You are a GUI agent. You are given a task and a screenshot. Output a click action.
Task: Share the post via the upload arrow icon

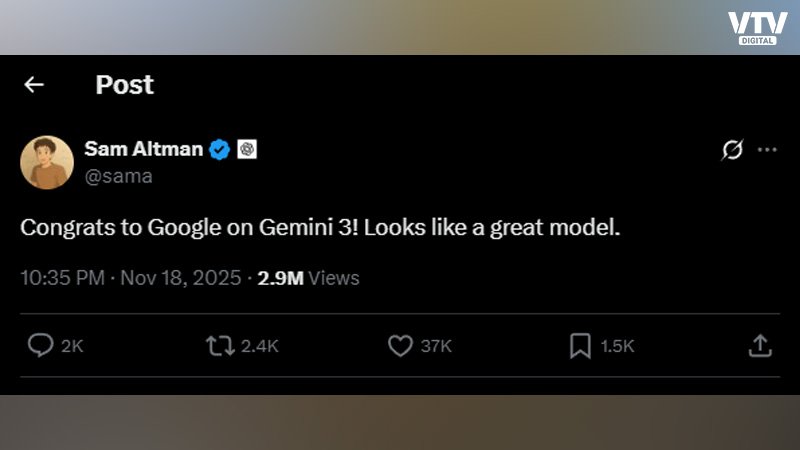click(x=760, y=345)
